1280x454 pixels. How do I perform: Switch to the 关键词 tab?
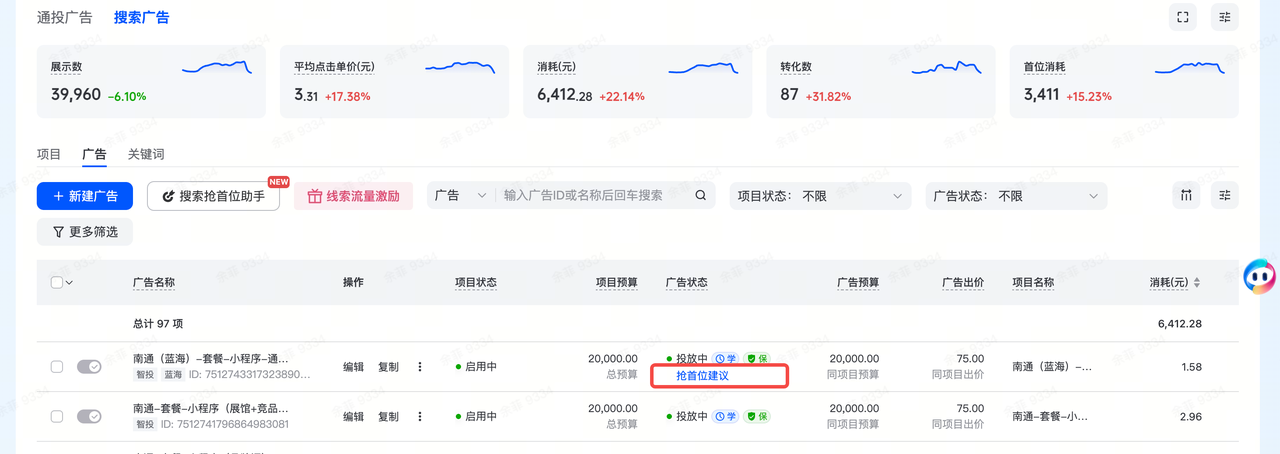pyautogui.click(x=146, y=154)
